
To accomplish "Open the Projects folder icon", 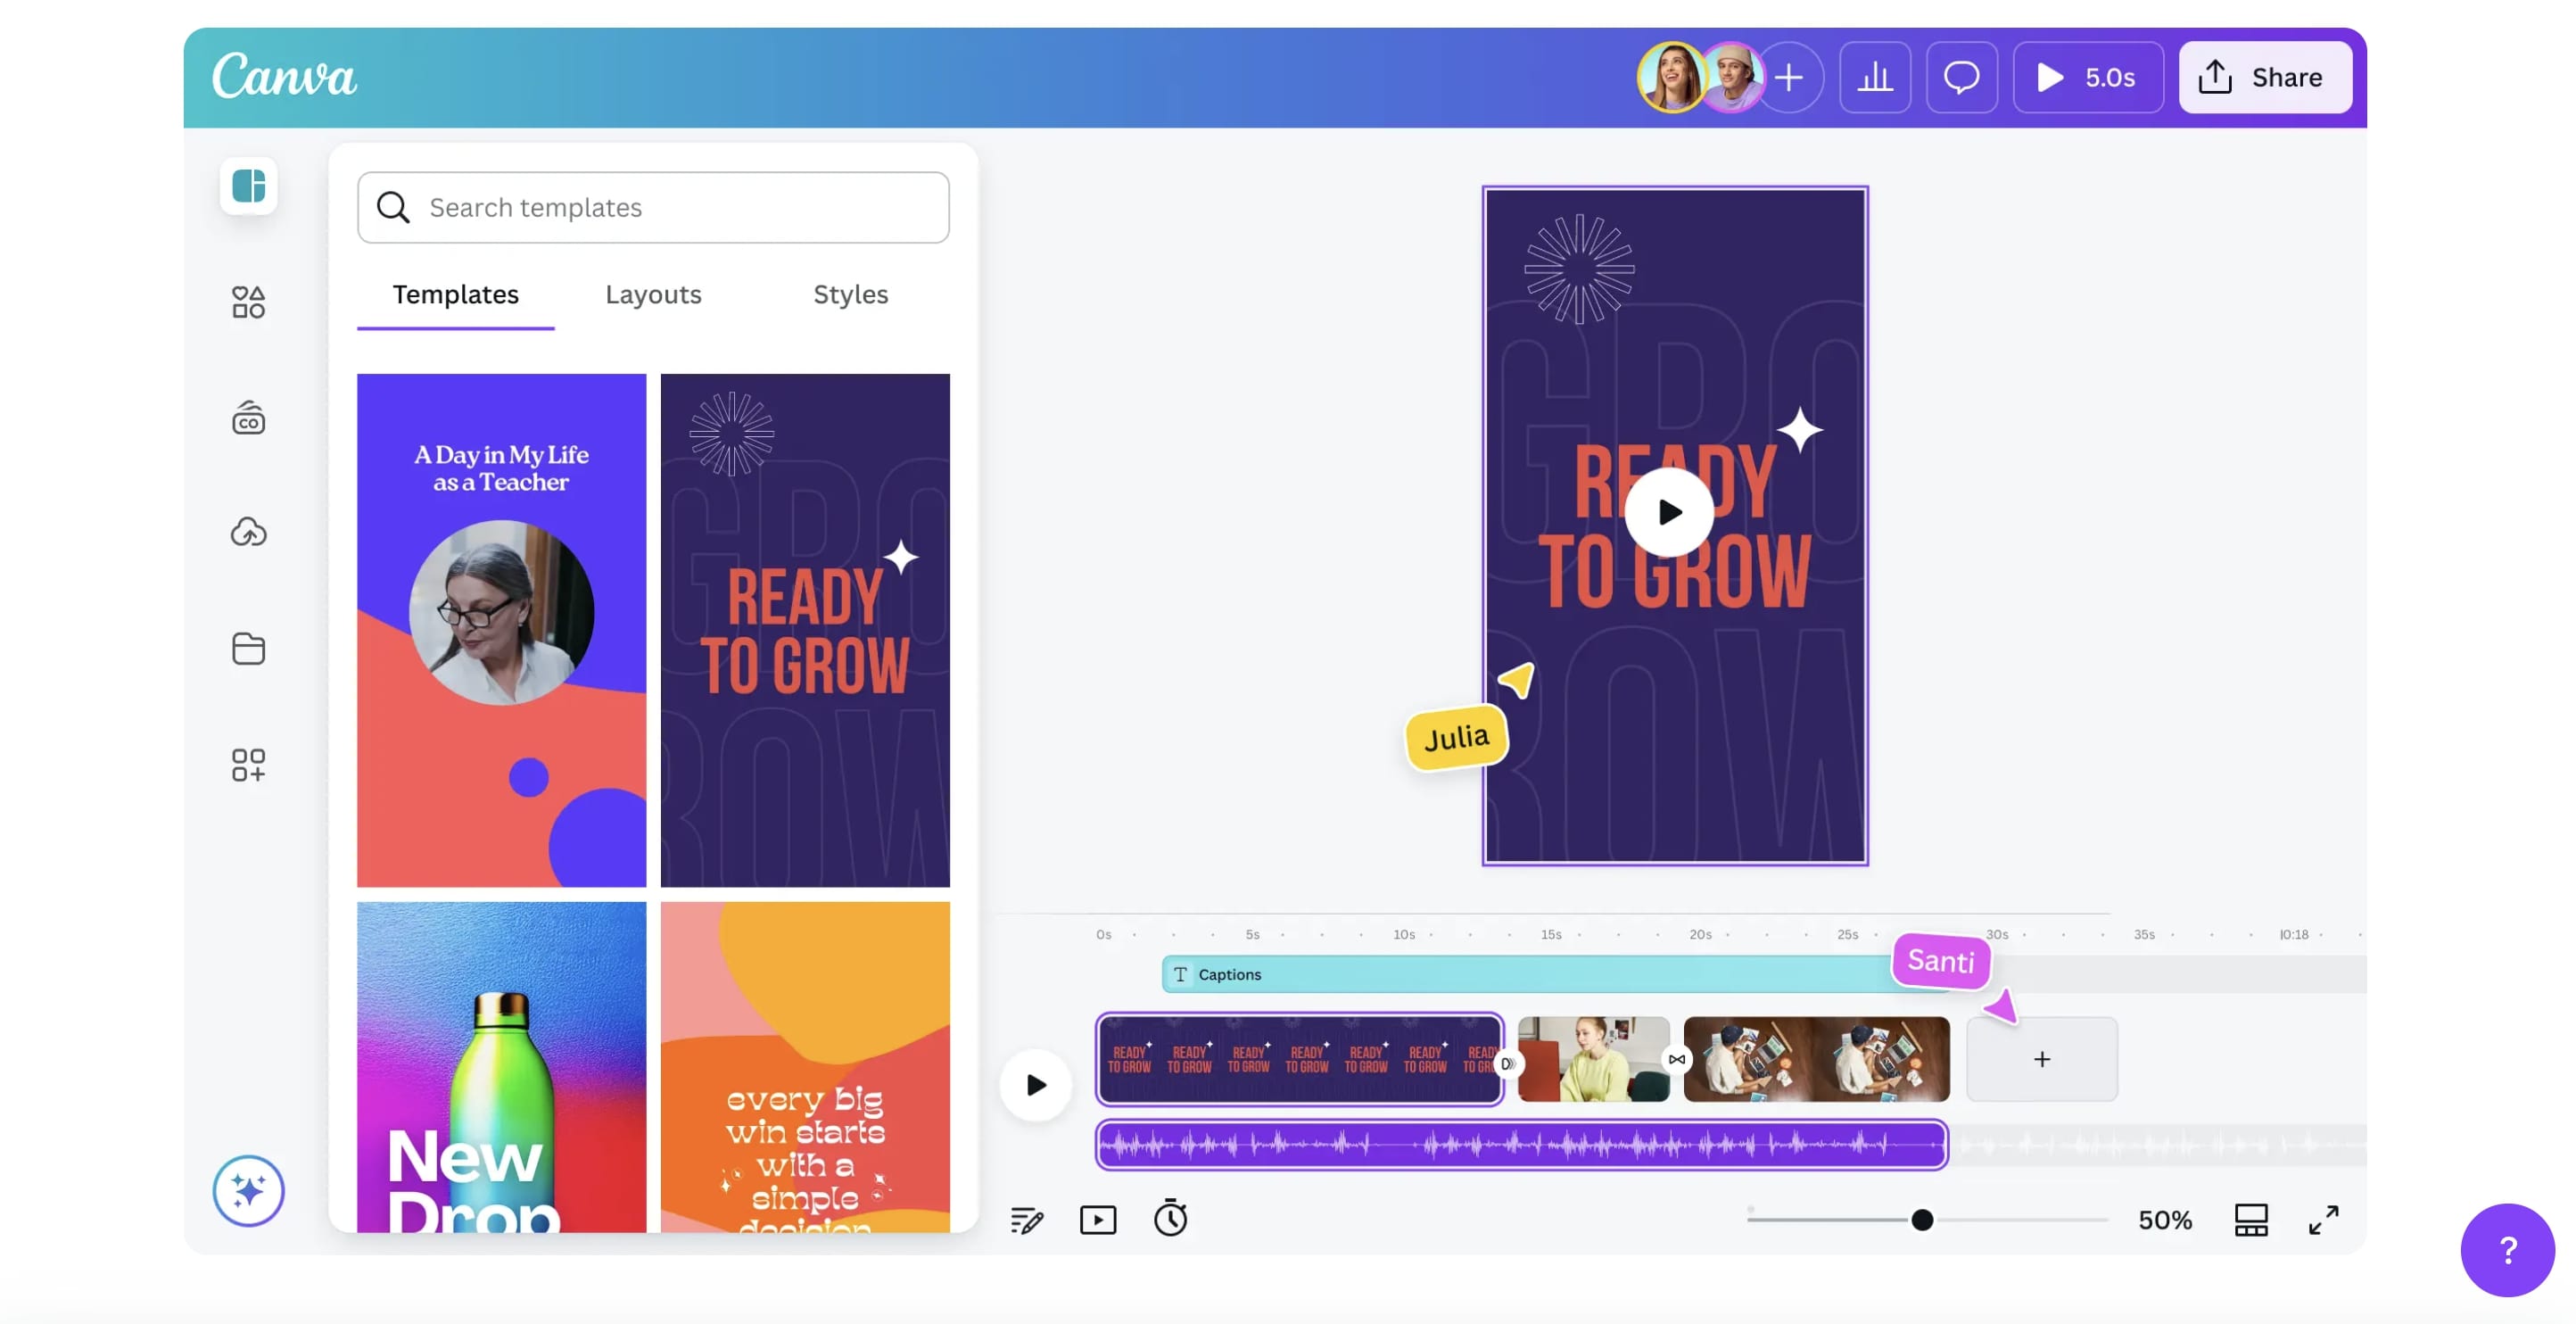I will 248,649.
